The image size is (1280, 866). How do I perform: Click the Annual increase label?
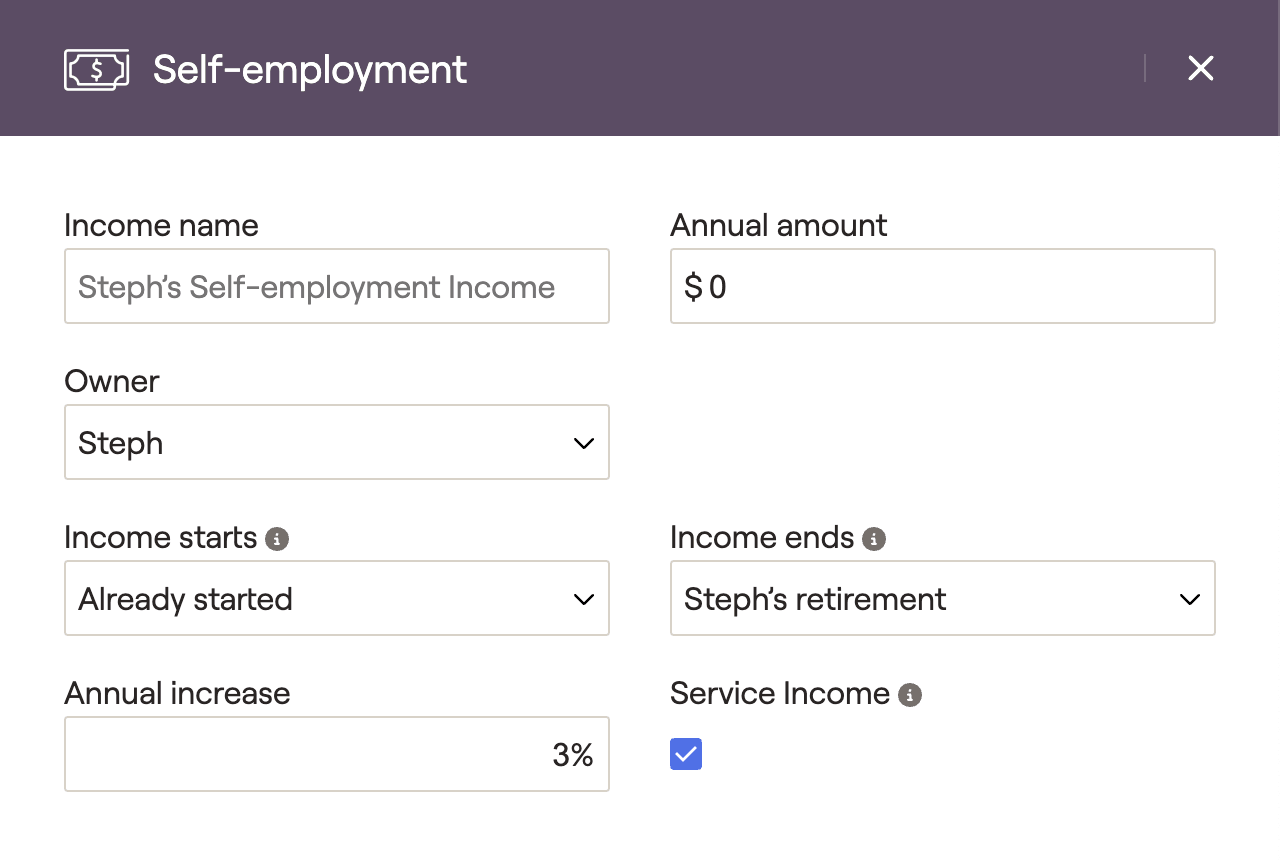177,693
